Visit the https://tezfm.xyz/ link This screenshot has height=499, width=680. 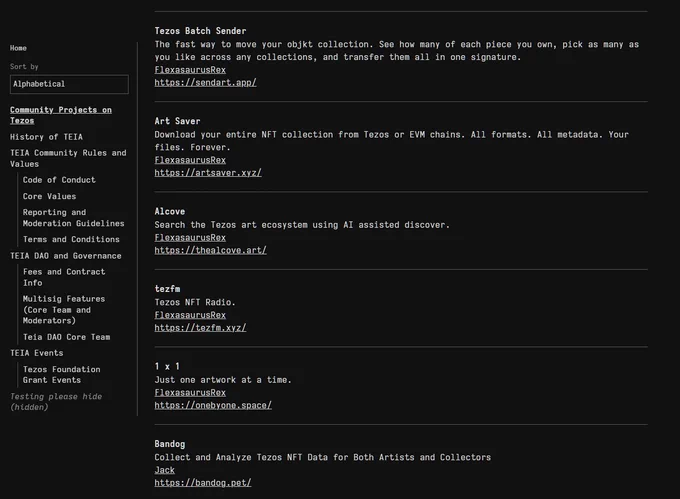(200, 328)
